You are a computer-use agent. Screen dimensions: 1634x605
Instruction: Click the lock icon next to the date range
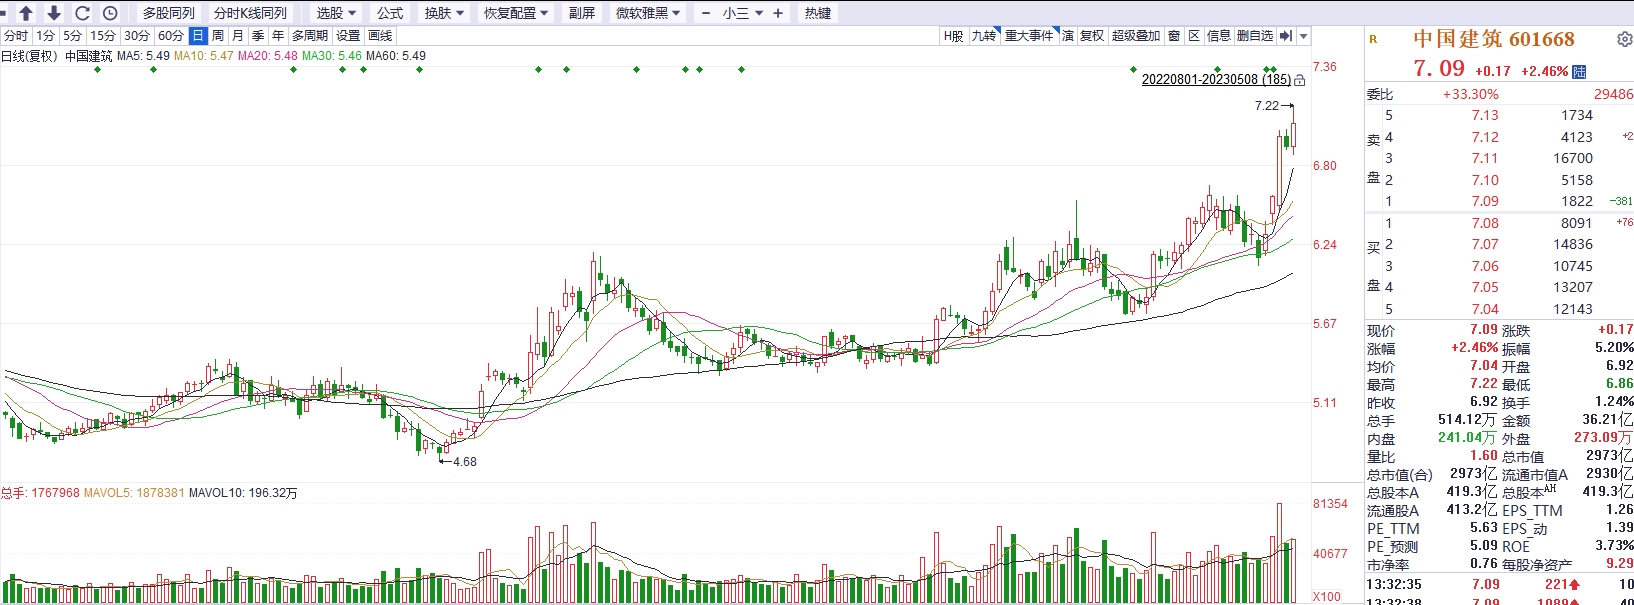pos(1300,80)
